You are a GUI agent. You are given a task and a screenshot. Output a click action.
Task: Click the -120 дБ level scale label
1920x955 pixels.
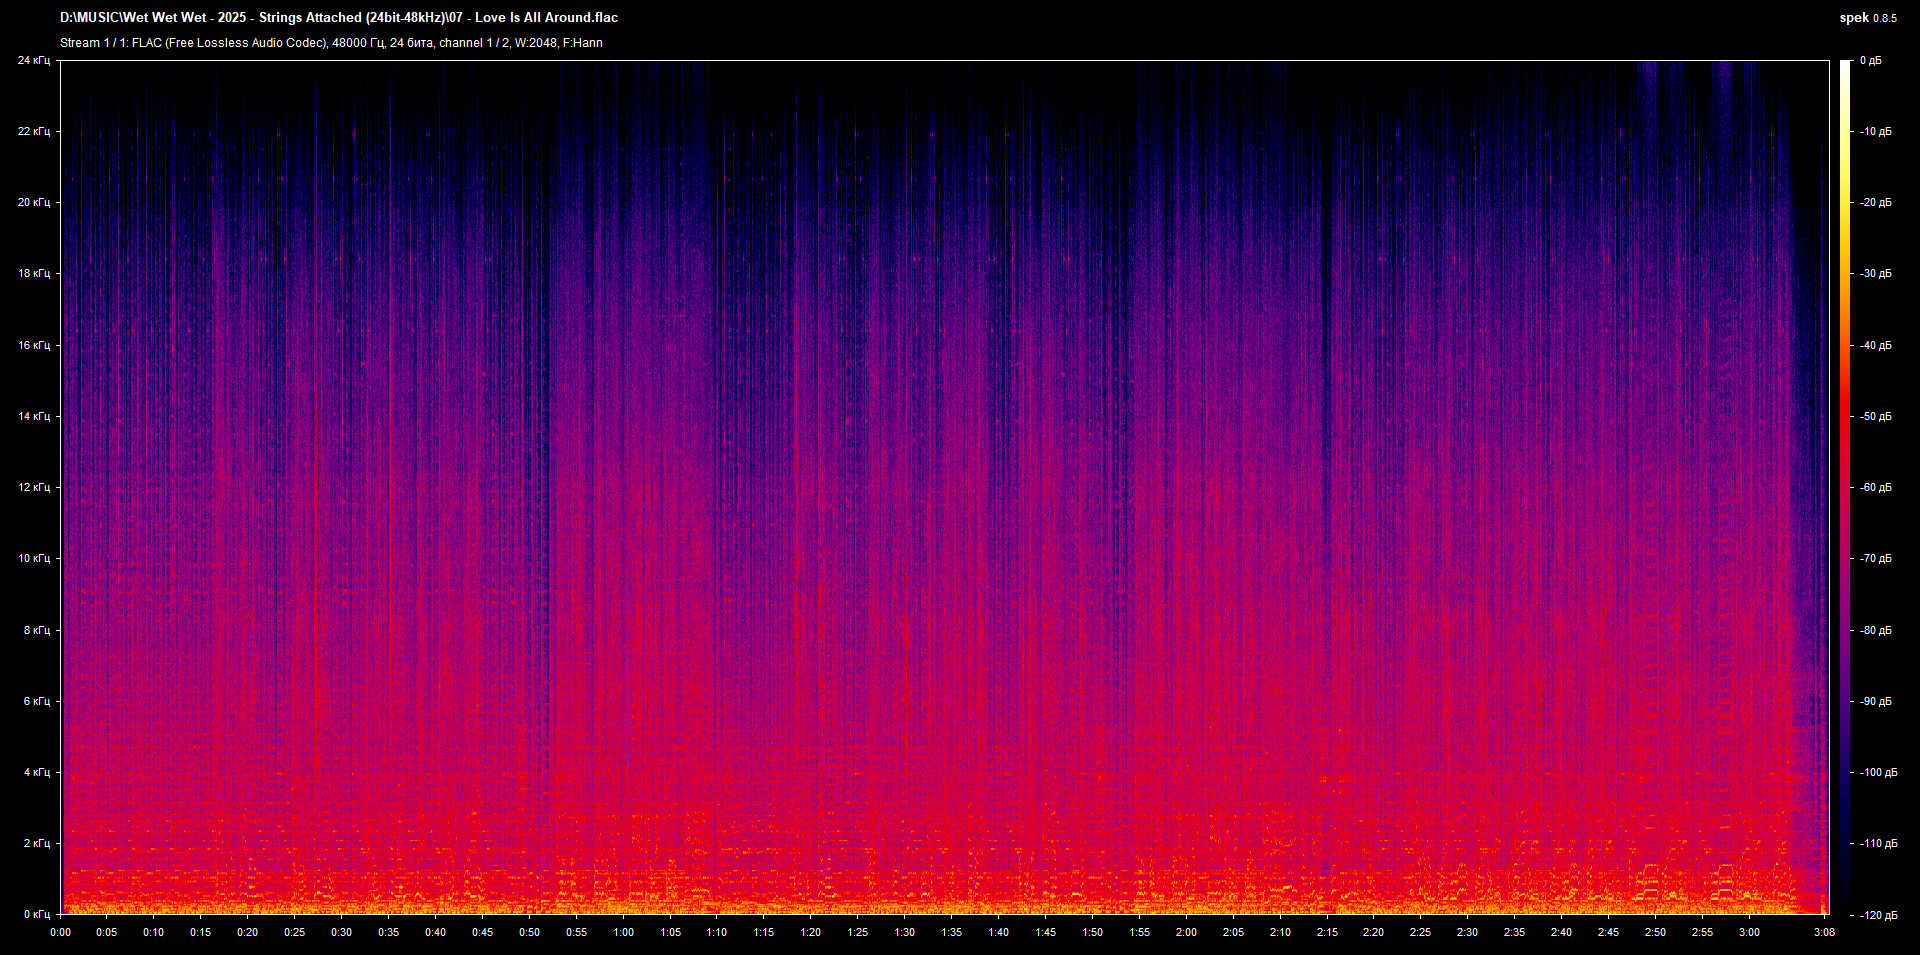1878,915
